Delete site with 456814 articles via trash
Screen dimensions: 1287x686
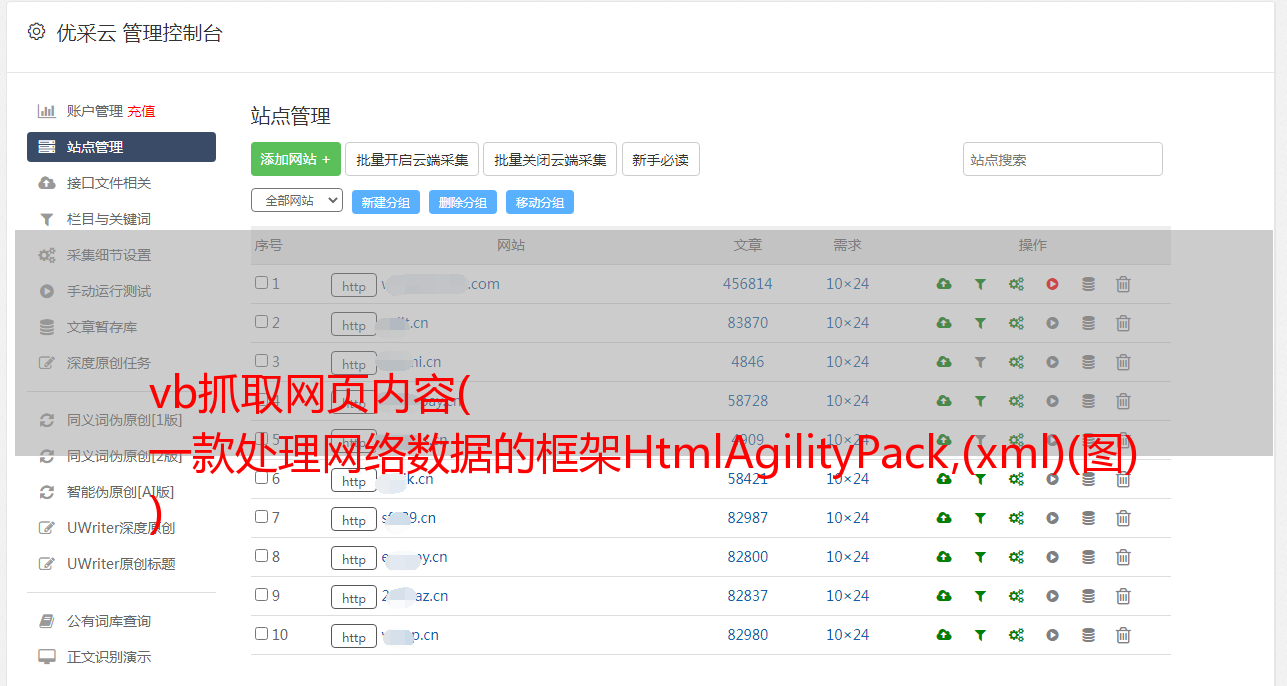[x=1123, y=284]
